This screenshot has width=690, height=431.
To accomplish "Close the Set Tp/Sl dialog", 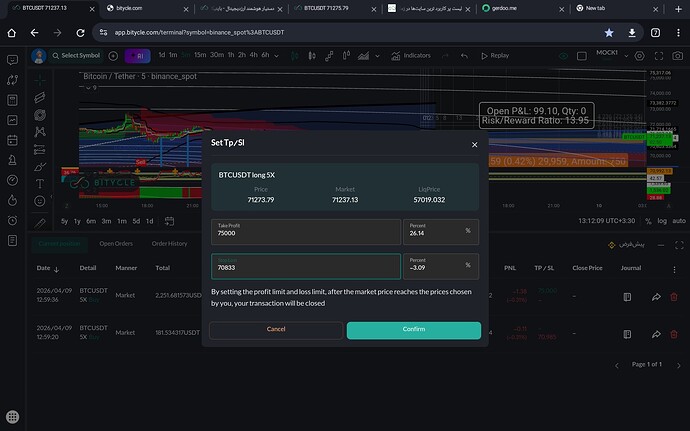I will [474, 144].
